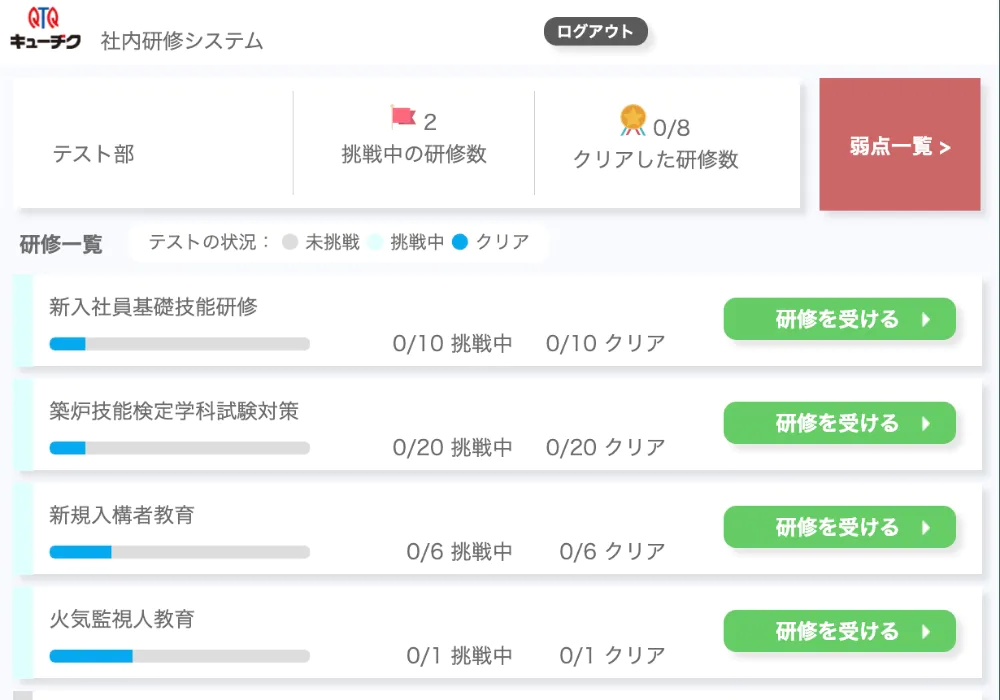The height and width of the screenshot is (700, 1000).
Task: Start 築炉技能検定学科試験対策 training
Action: point(839,423)
